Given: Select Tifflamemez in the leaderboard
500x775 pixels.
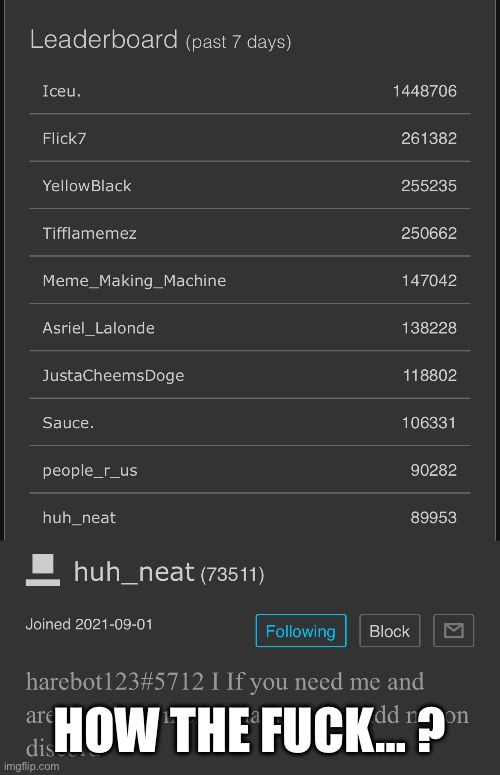Looking at the screenshot, I should 250,233.
